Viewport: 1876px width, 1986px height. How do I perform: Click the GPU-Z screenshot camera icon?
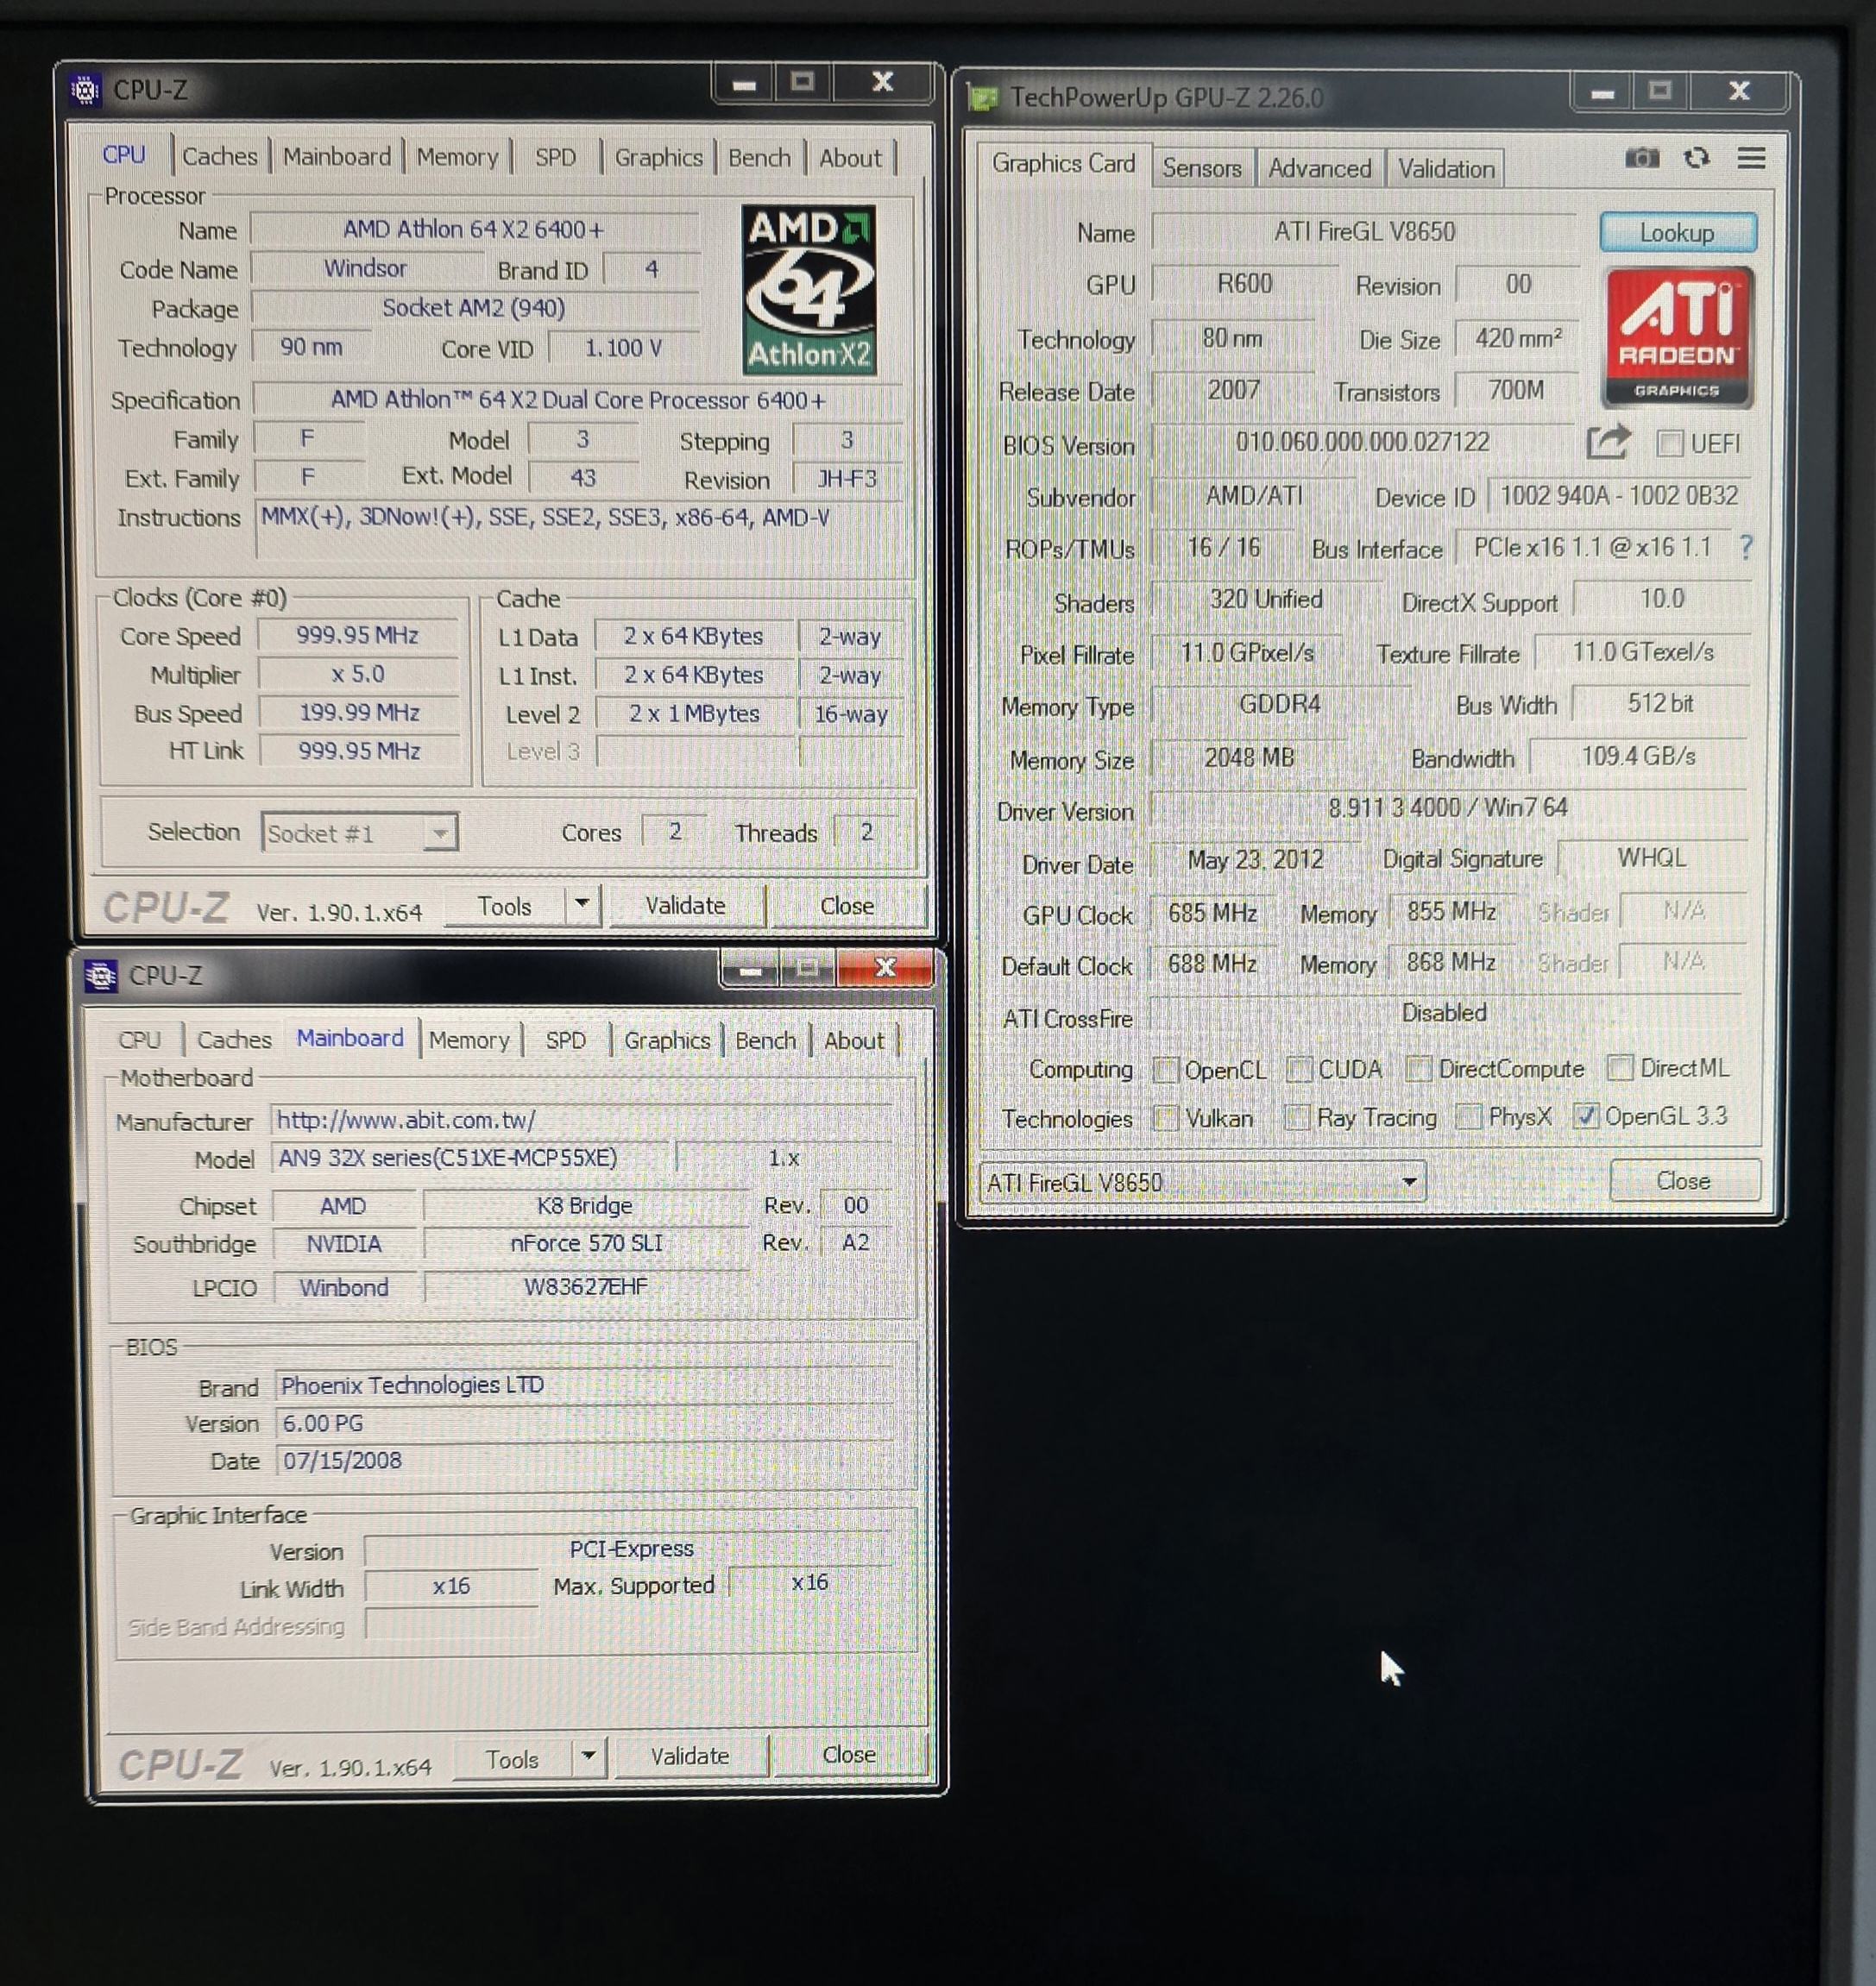point(1641,158)
